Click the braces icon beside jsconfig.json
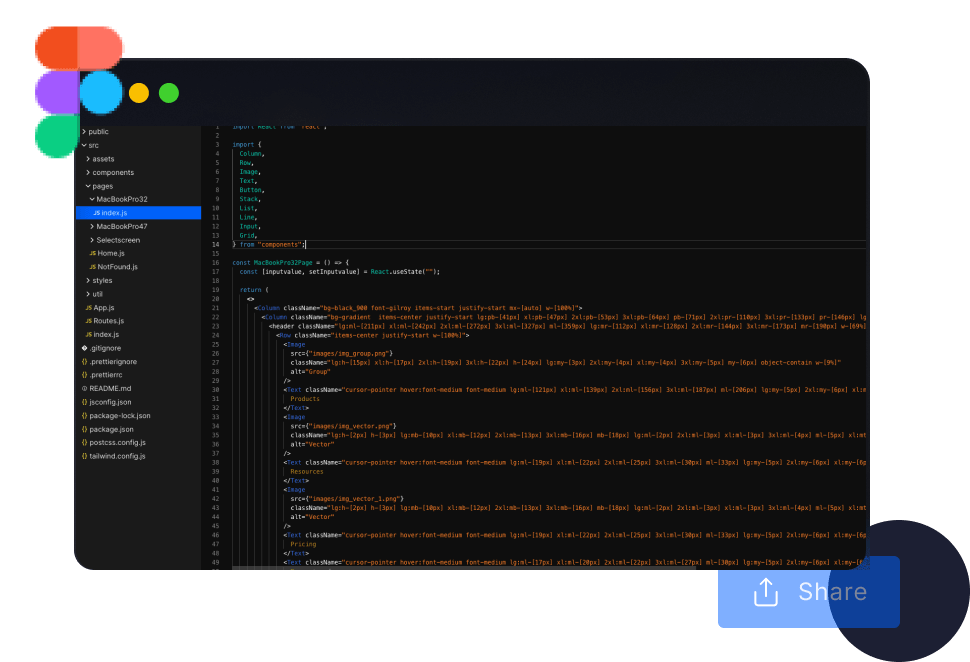Image resolution: width=970 pixels, height=662 pixels. 85,402
